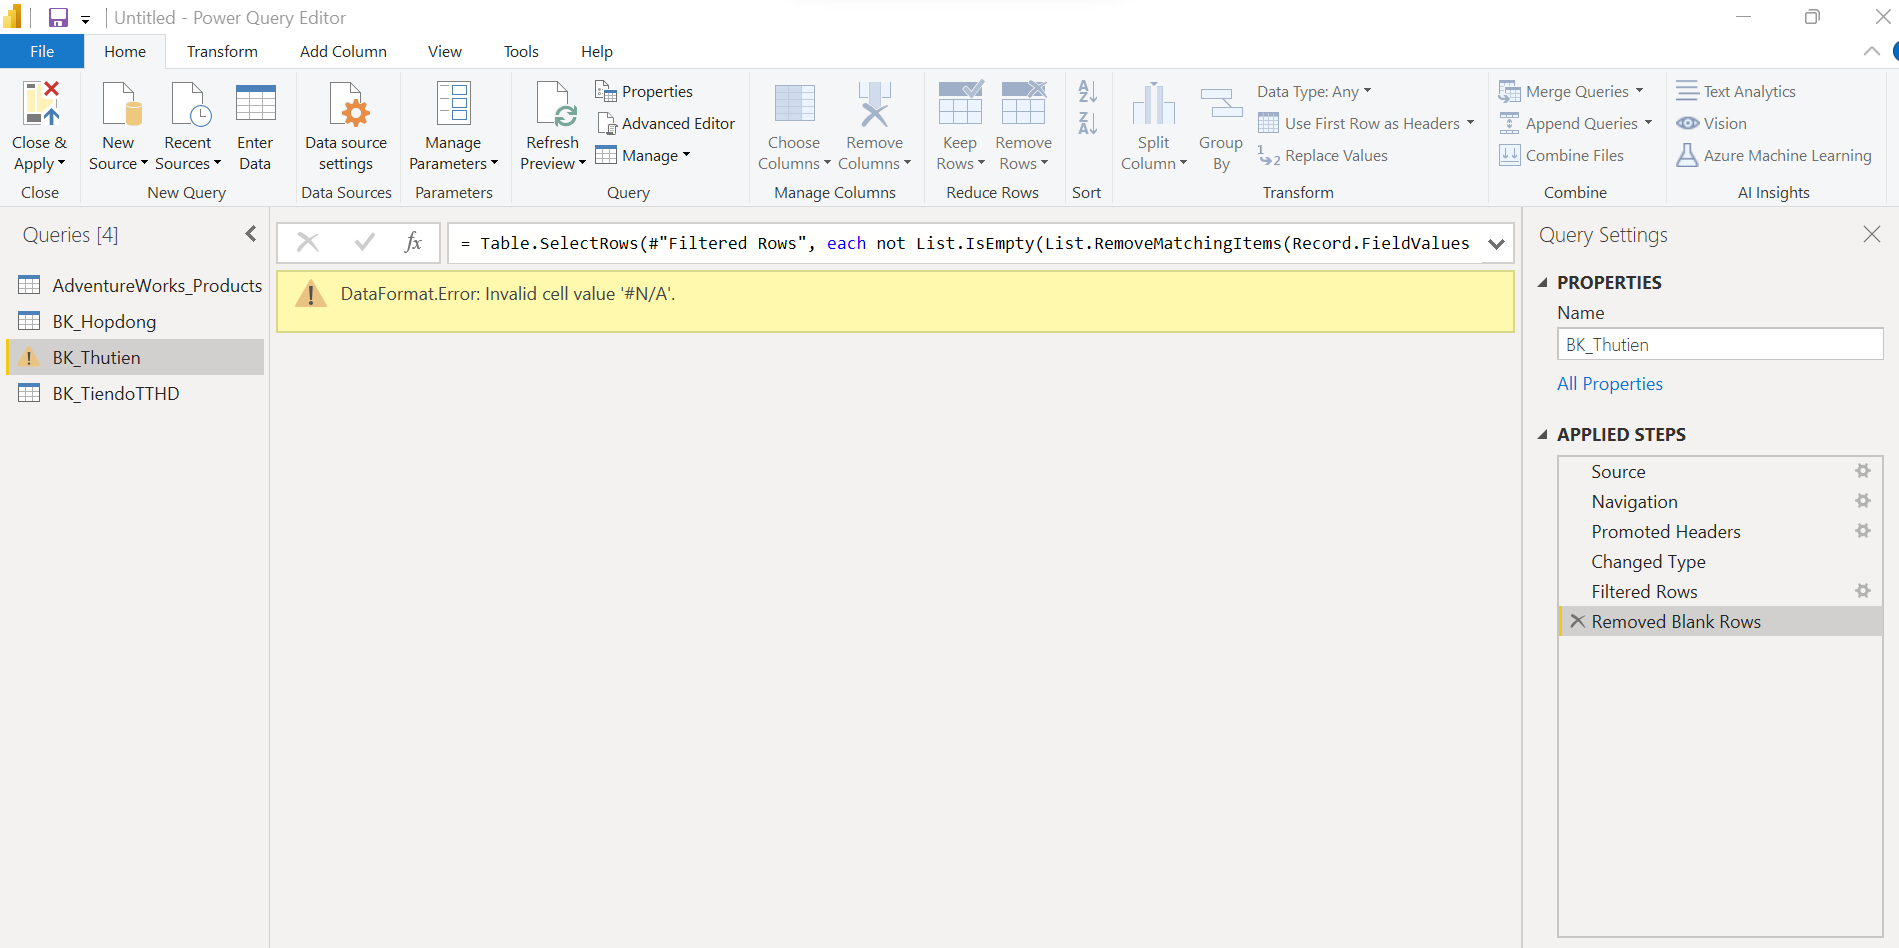Click the Split Column icon
Viewport: 1899px width, 948px height.
[x=1153, y=104]
